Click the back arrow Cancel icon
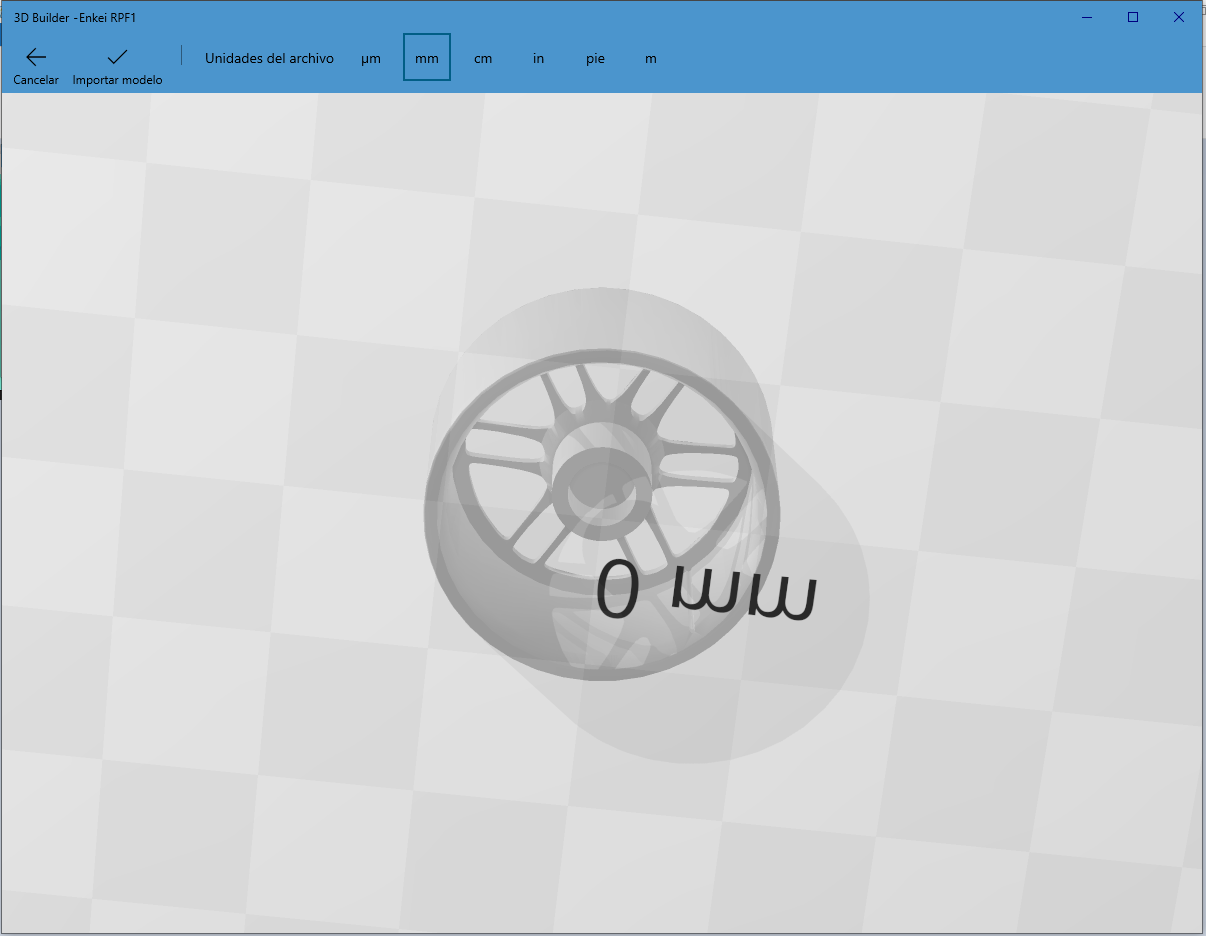Screen dimensions: 1206x936 (36, 57)
